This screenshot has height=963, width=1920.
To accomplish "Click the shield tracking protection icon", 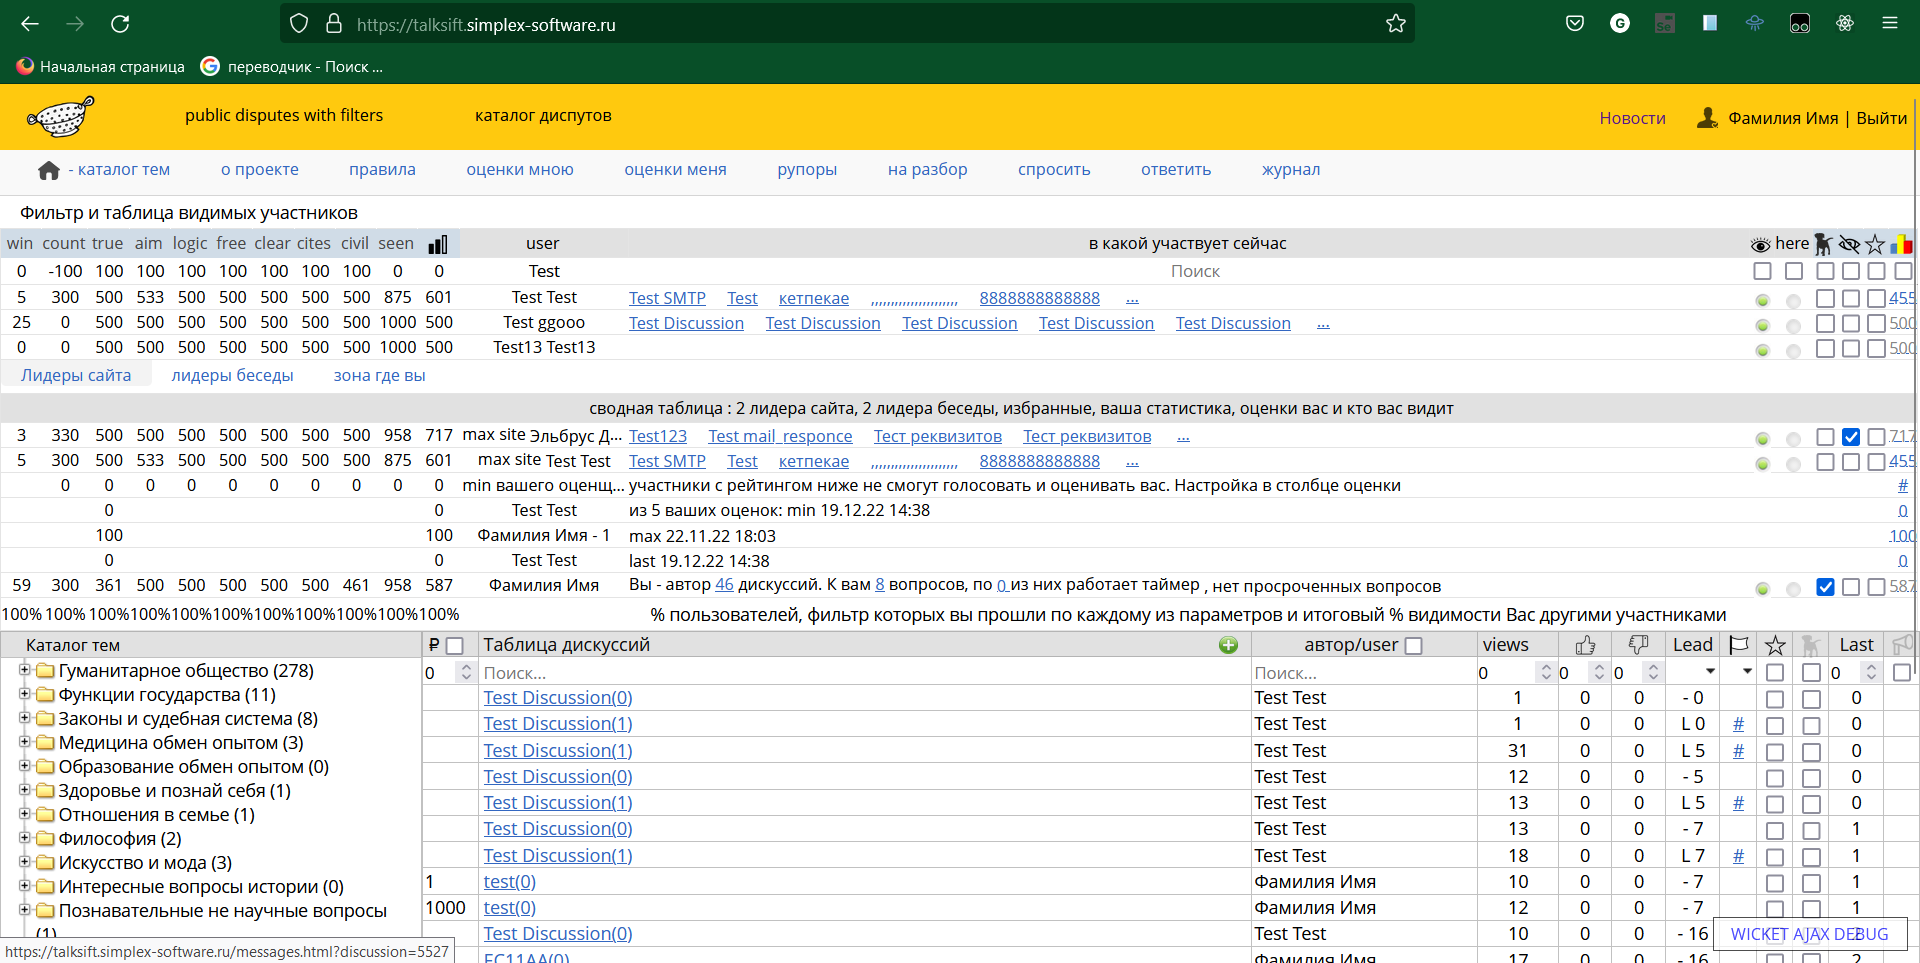I will coord(298,24).
